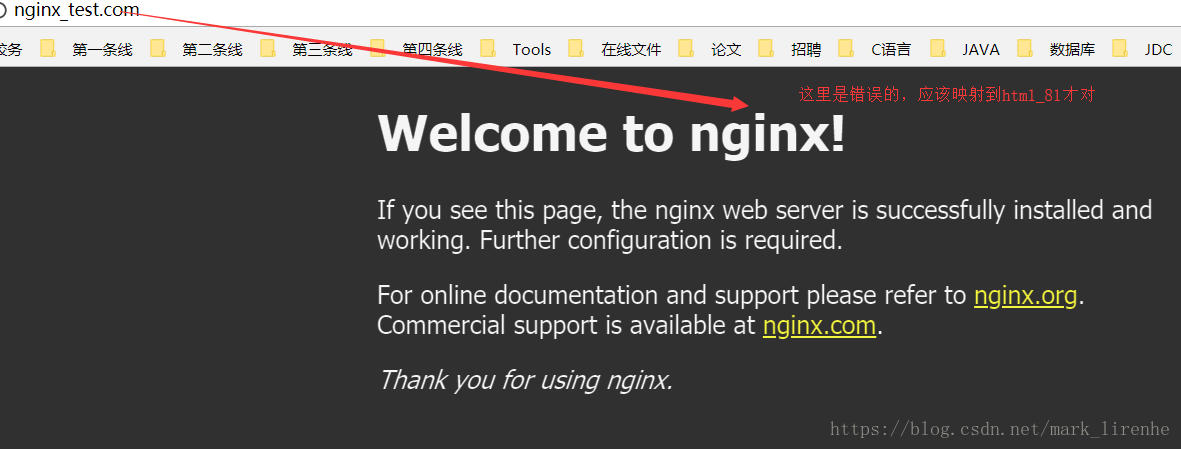Follow the nginx.org documentation link
This screenshot has height=449, width=1181.
[x=1025, y=296]
